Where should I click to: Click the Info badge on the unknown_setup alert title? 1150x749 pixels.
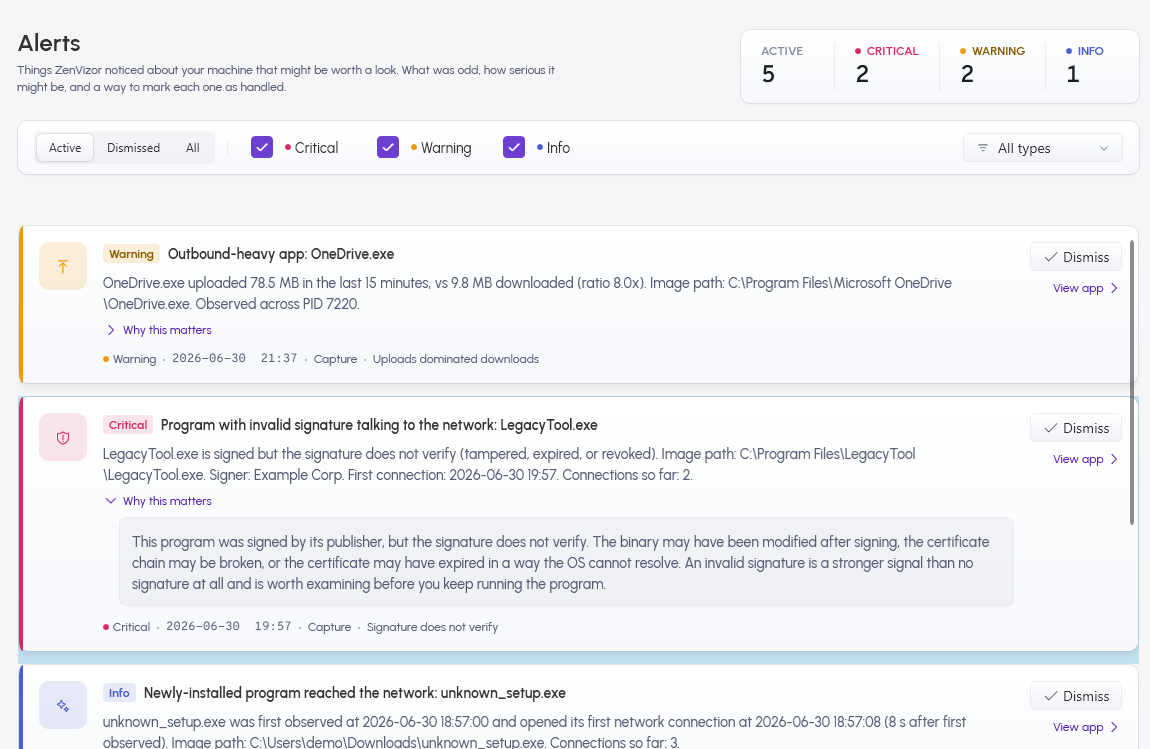coord(119,693)
